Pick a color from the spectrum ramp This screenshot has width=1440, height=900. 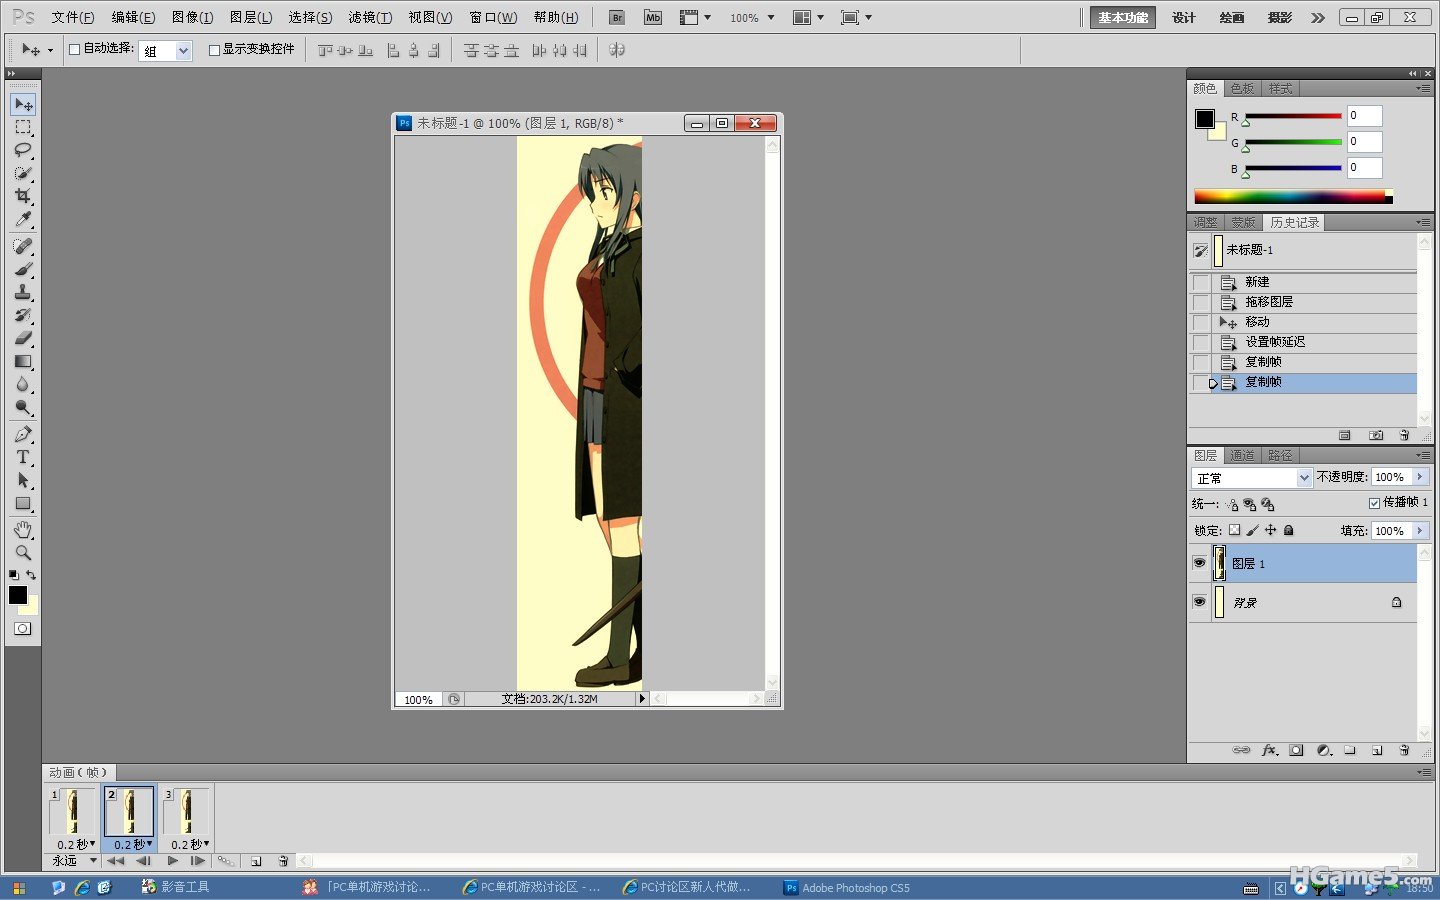[x=1293, y=196]
